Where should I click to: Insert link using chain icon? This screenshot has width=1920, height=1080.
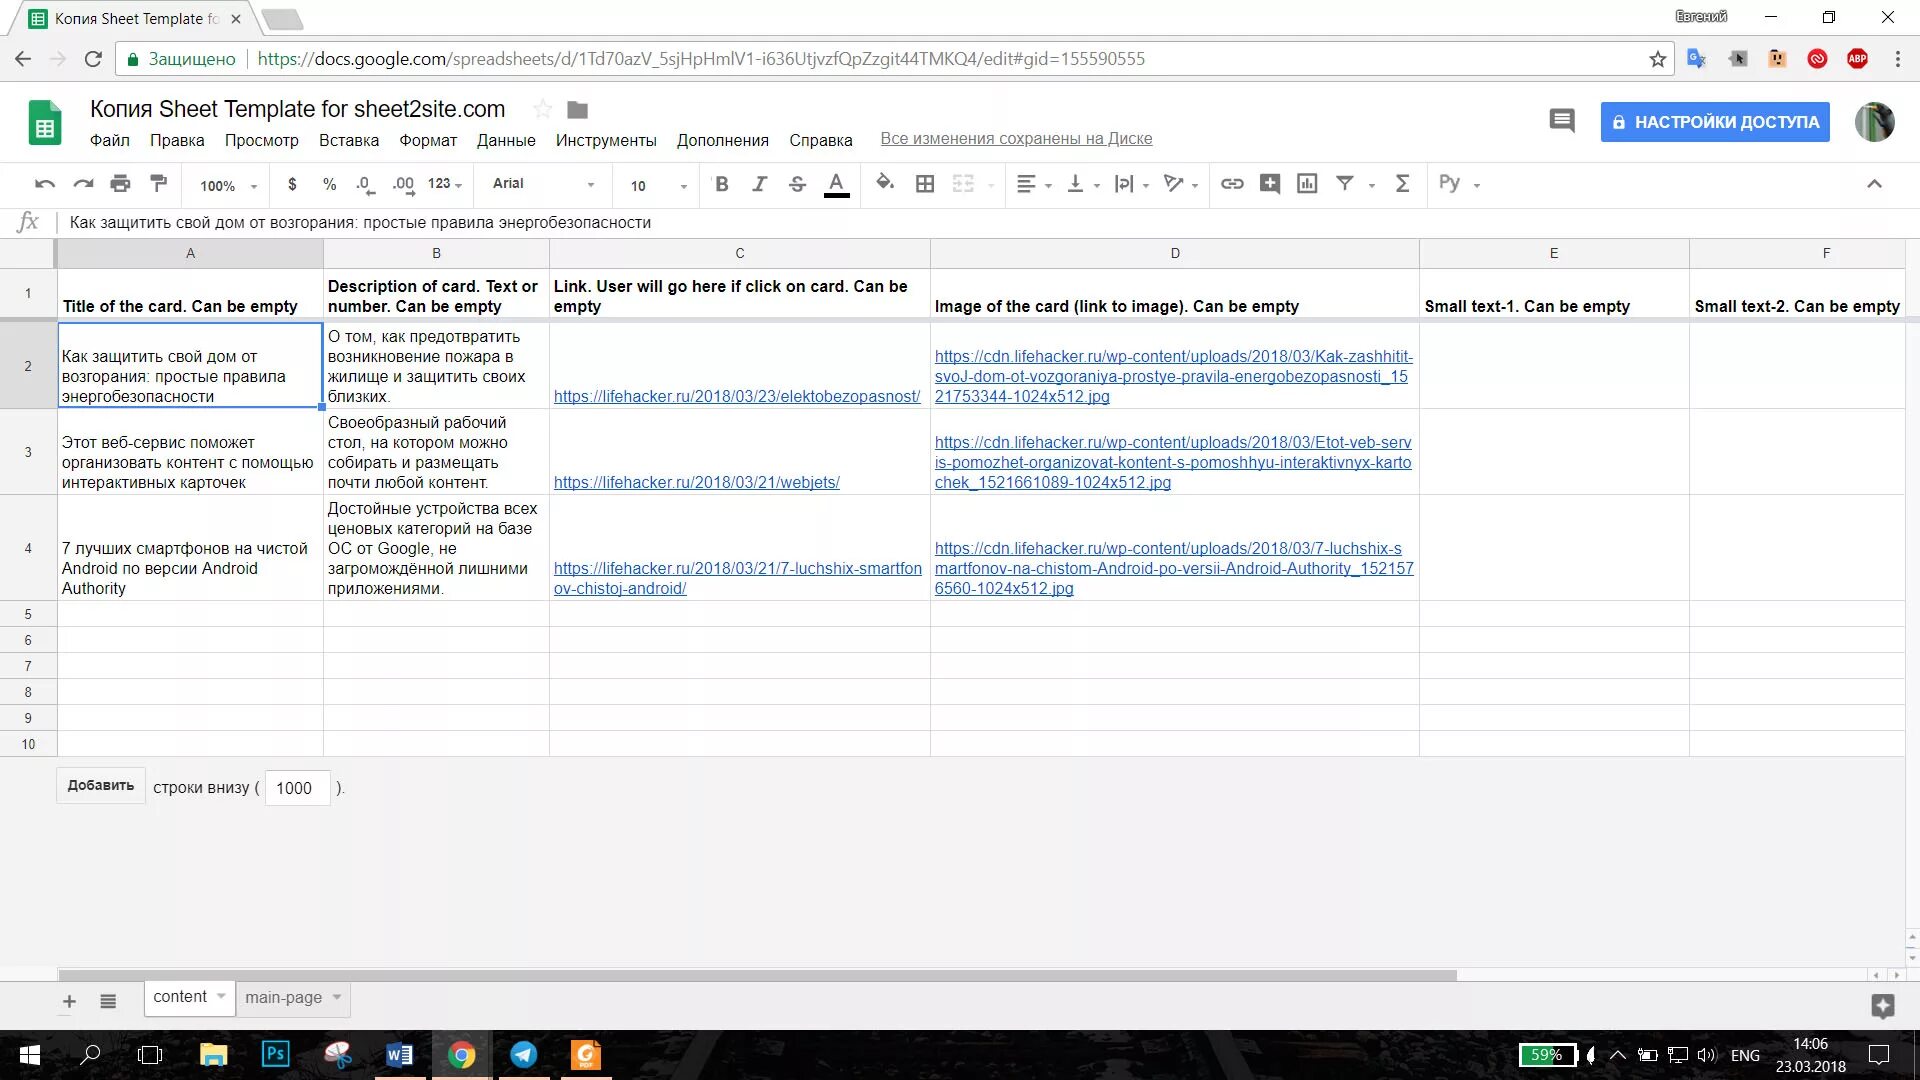(x=1232, y=184)
